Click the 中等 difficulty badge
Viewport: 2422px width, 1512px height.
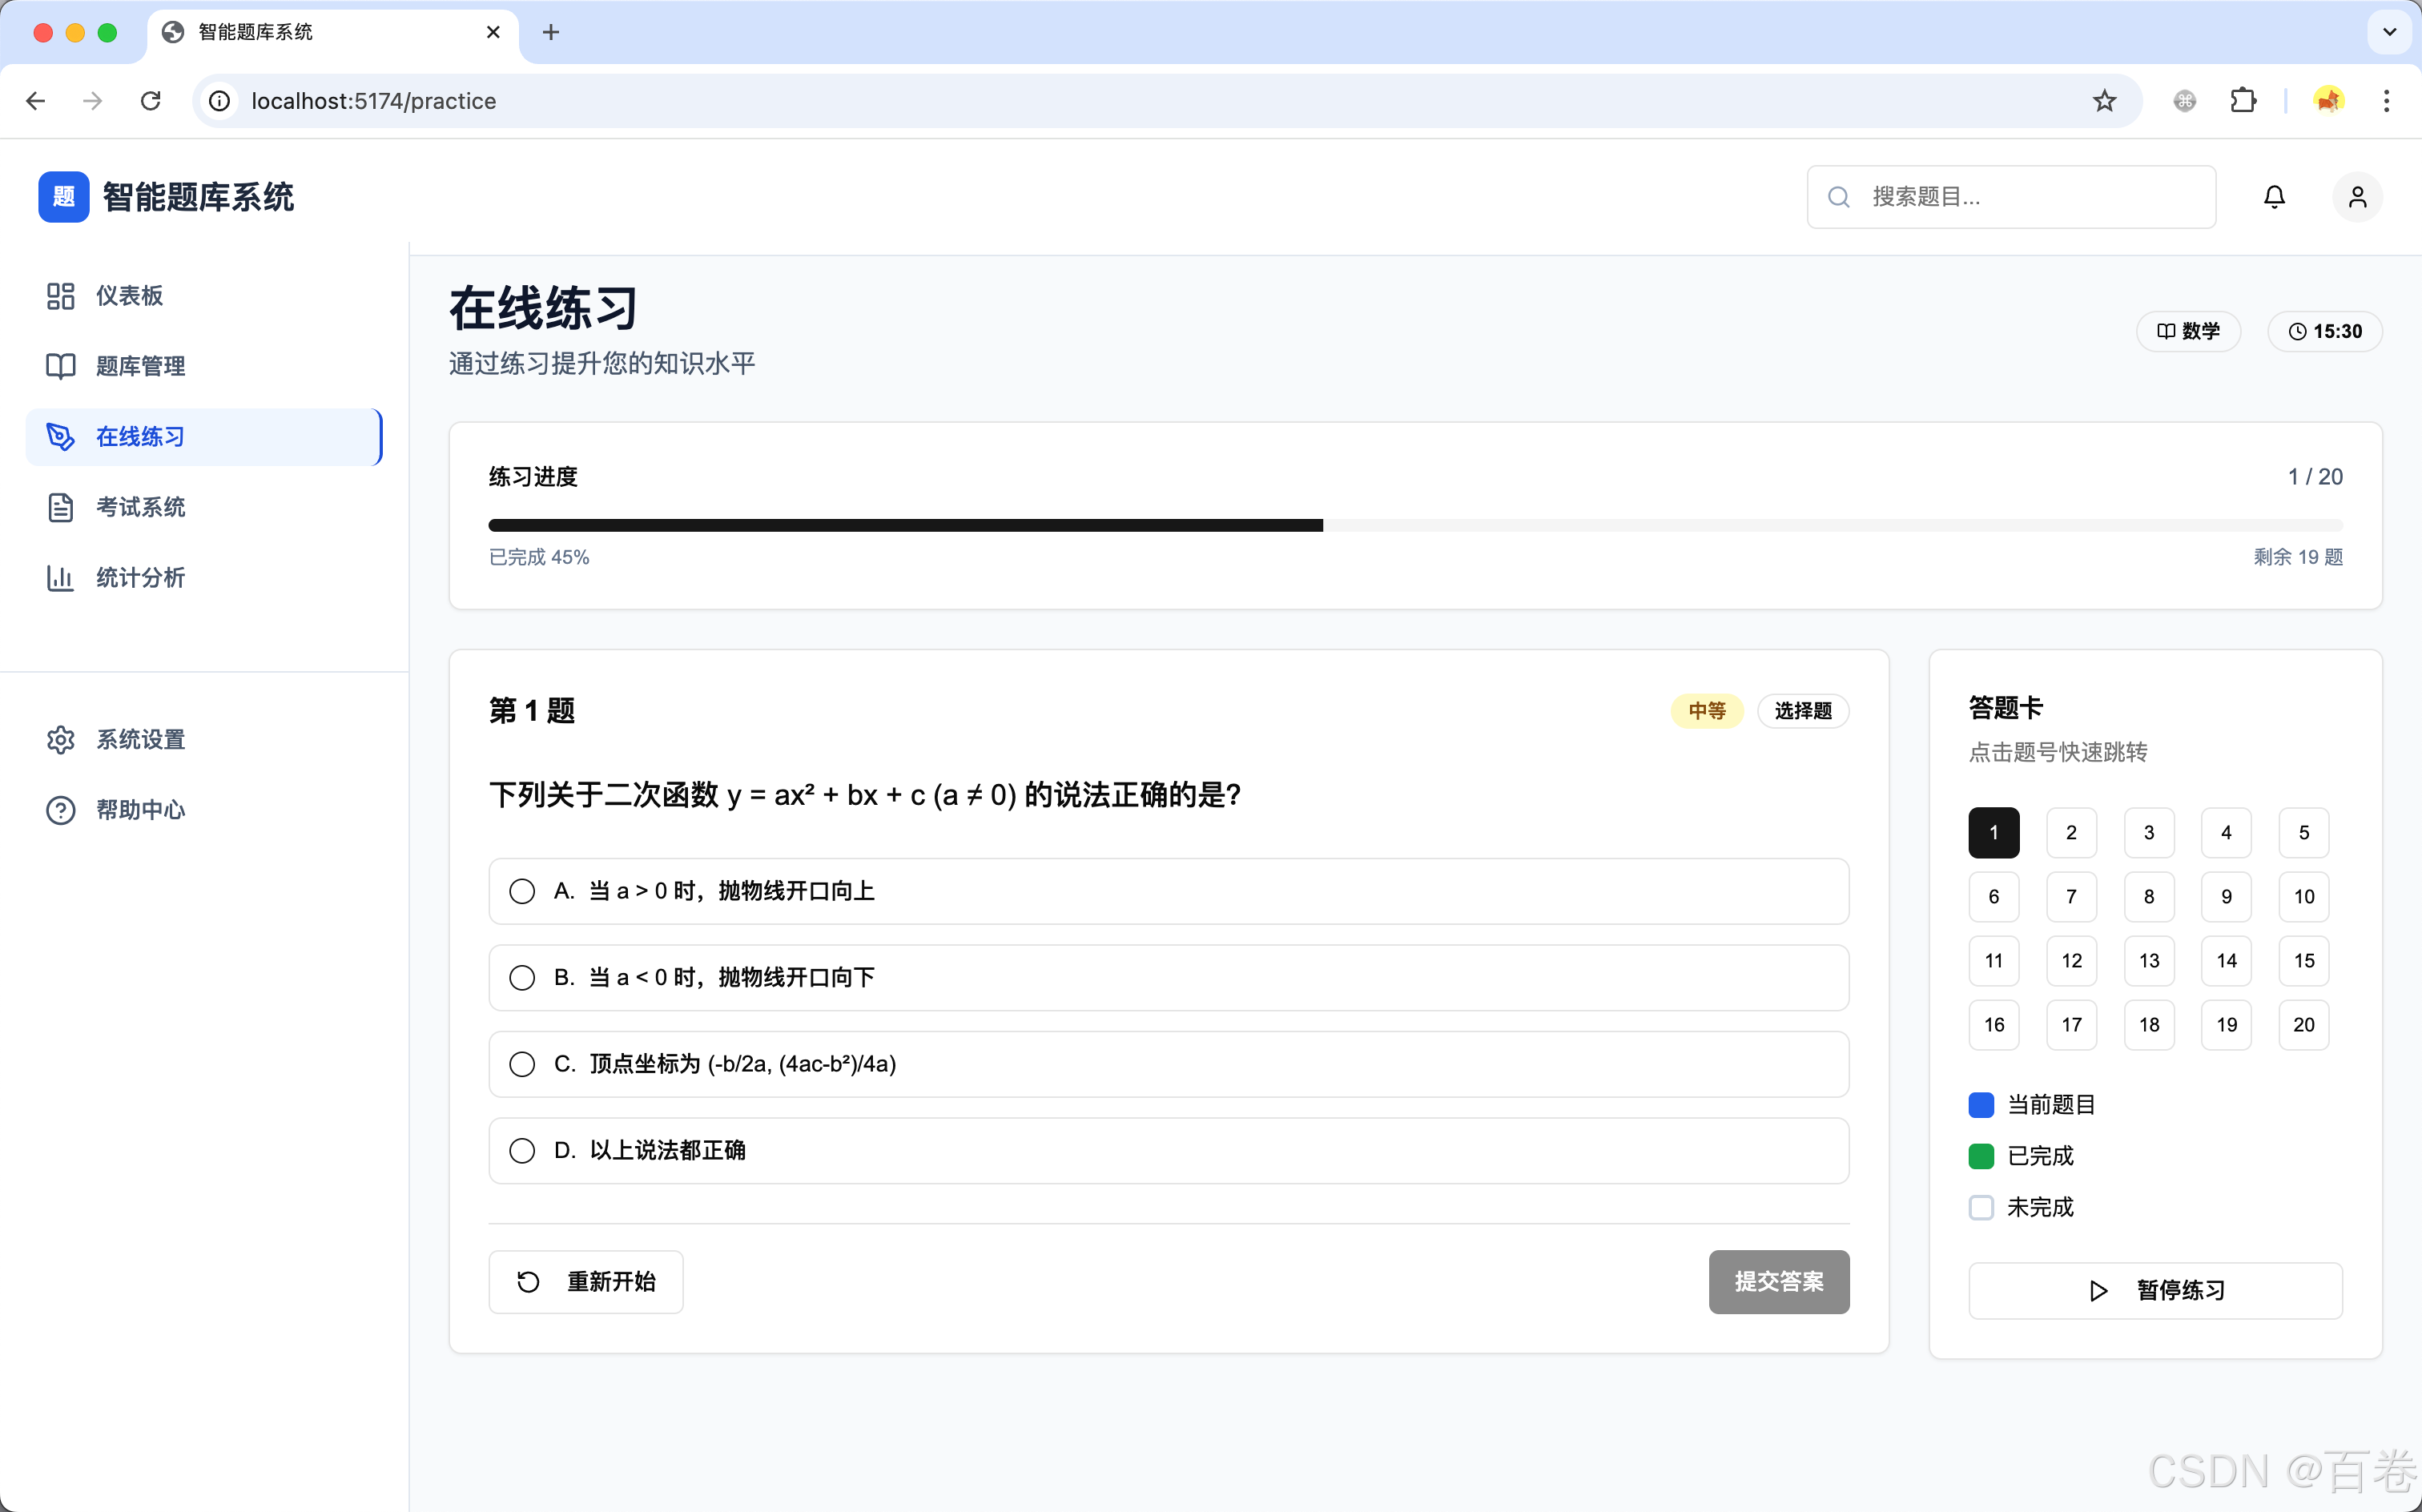(1706, 711)
